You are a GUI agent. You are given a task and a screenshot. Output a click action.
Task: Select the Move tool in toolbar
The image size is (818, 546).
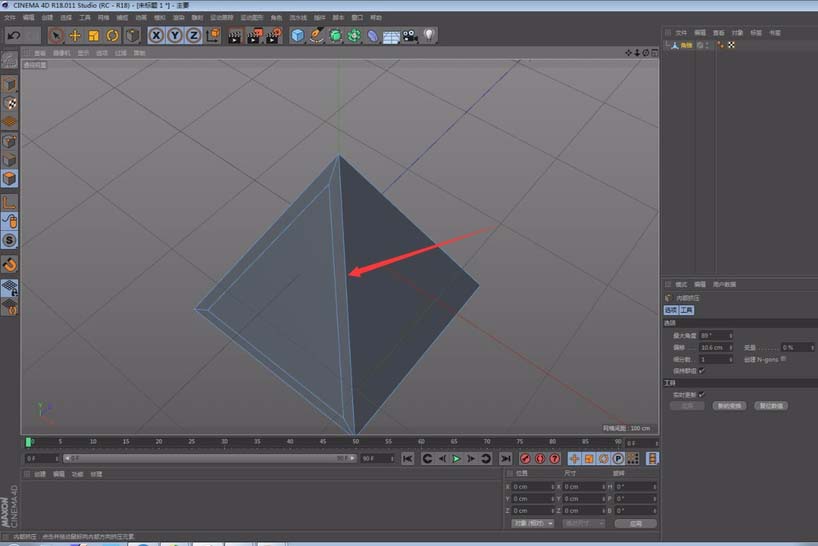(x=75, y=35)
